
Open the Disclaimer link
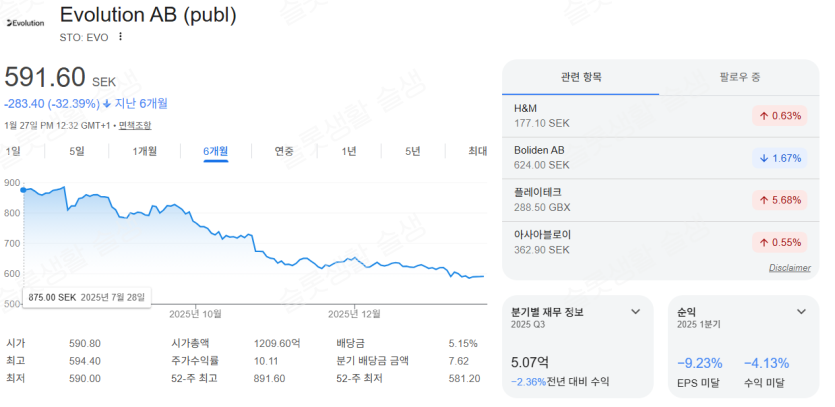[789, 268]
